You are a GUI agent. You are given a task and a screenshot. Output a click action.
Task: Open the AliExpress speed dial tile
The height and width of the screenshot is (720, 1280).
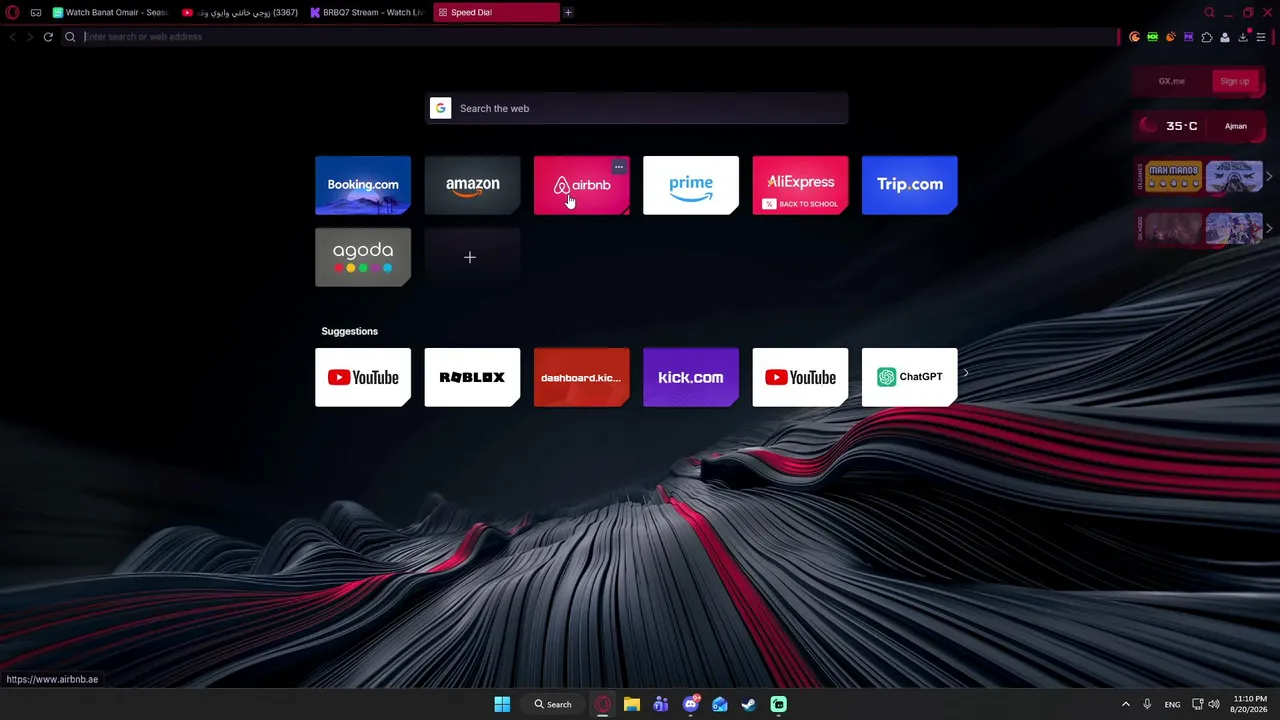[x=800, y=185]
